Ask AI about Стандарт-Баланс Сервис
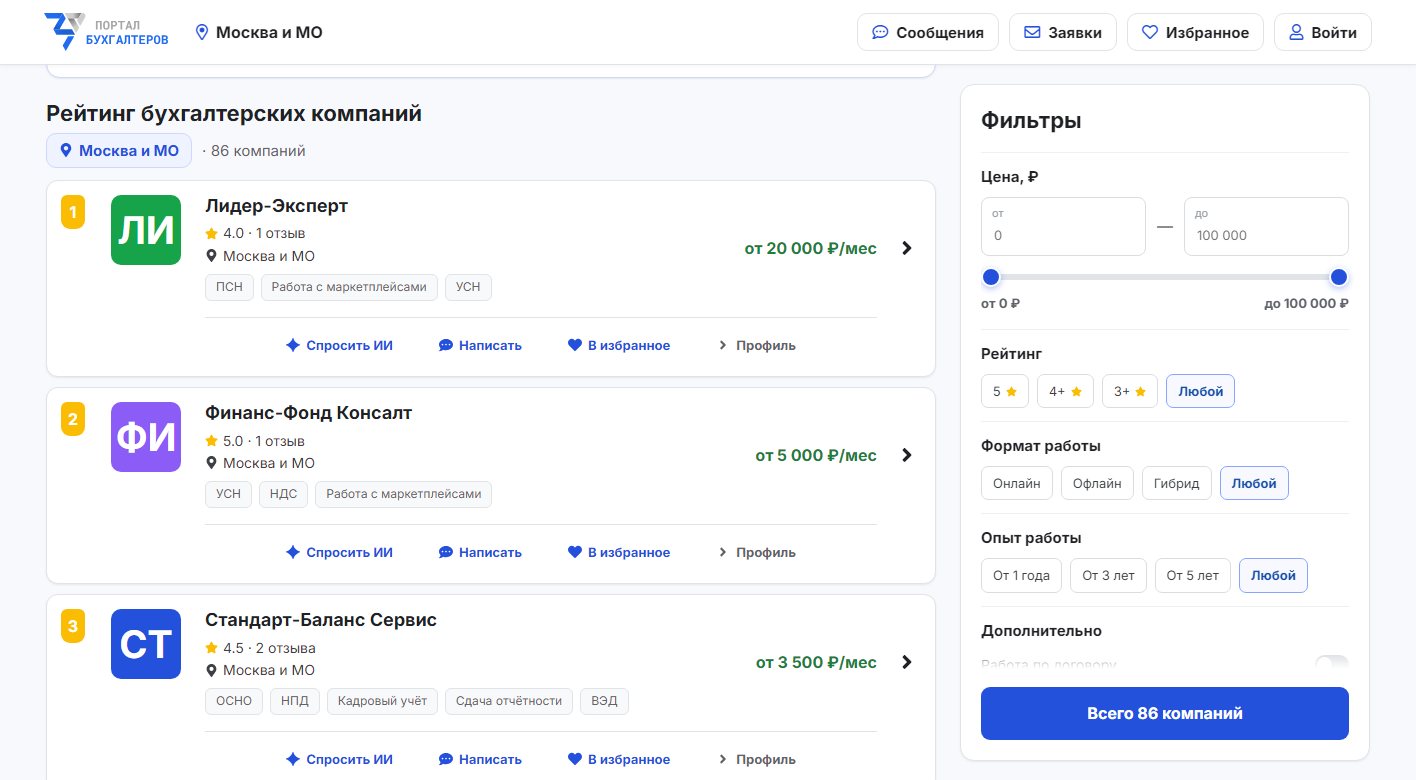This screenshot has height=780, width=1416. (339, 759)
